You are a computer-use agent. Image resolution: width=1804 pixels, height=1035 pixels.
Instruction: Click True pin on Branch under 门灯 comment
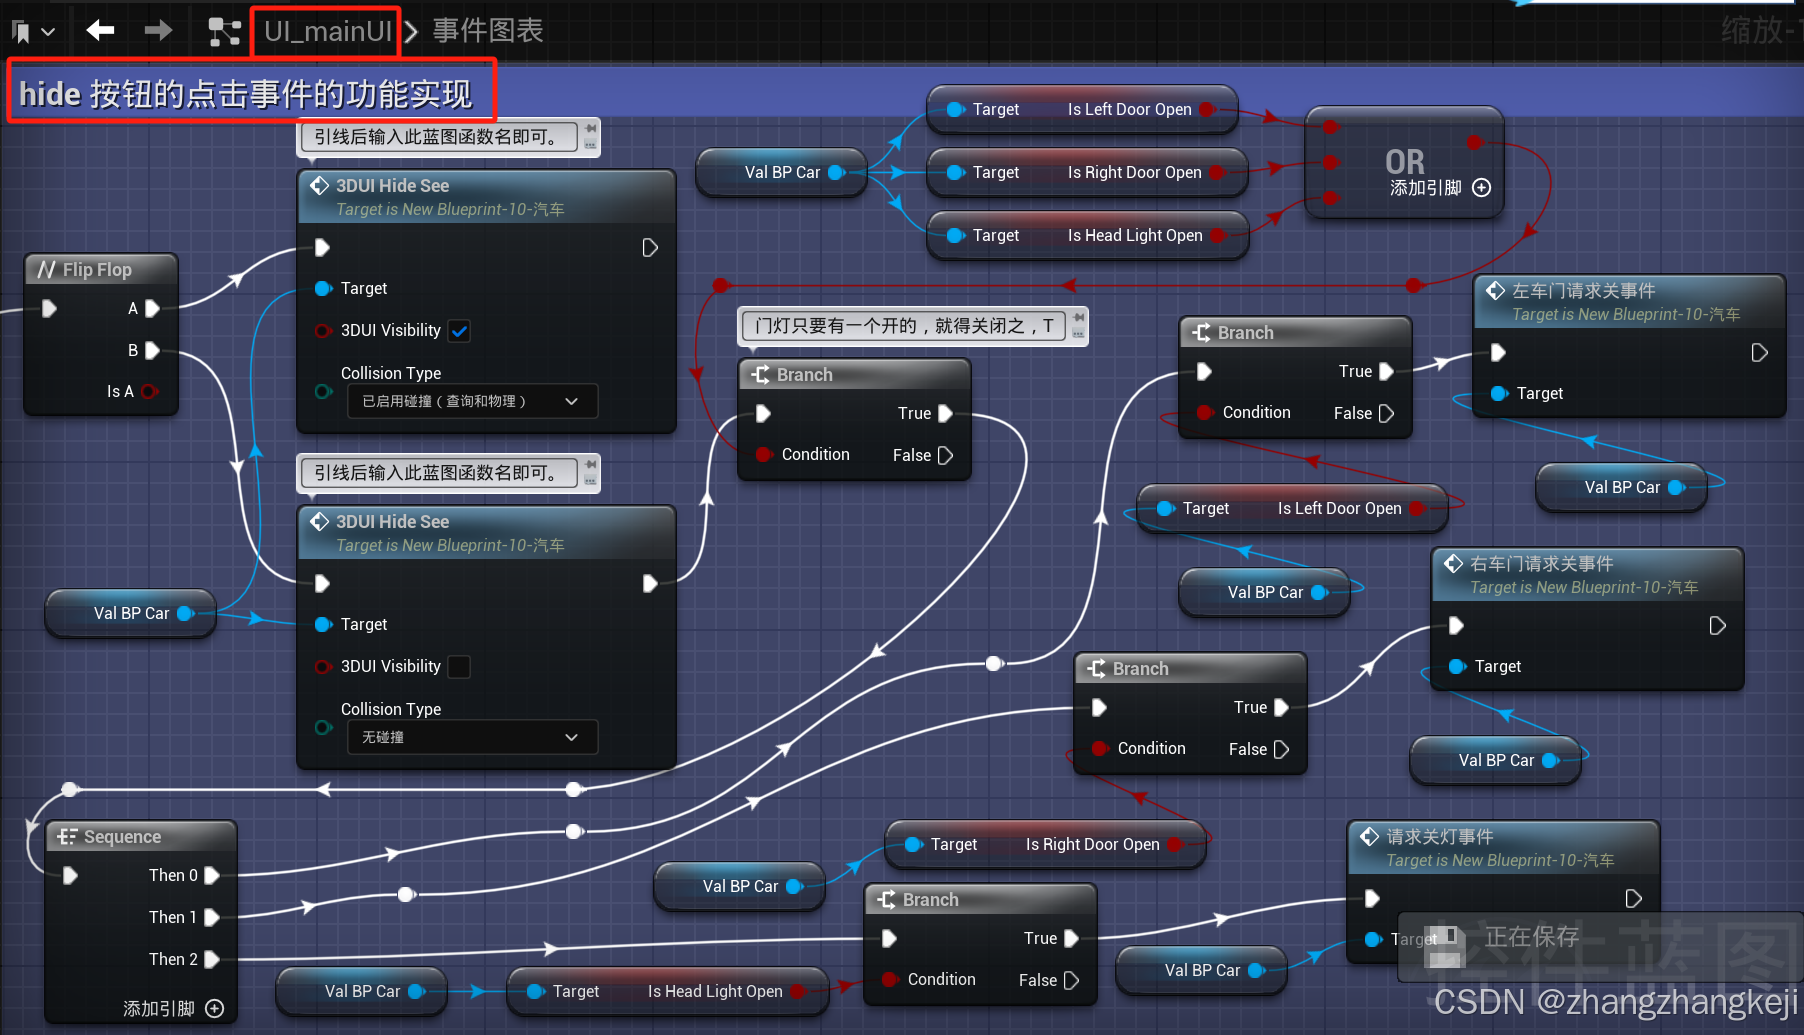pyautogui.click(x=945, y=414)
